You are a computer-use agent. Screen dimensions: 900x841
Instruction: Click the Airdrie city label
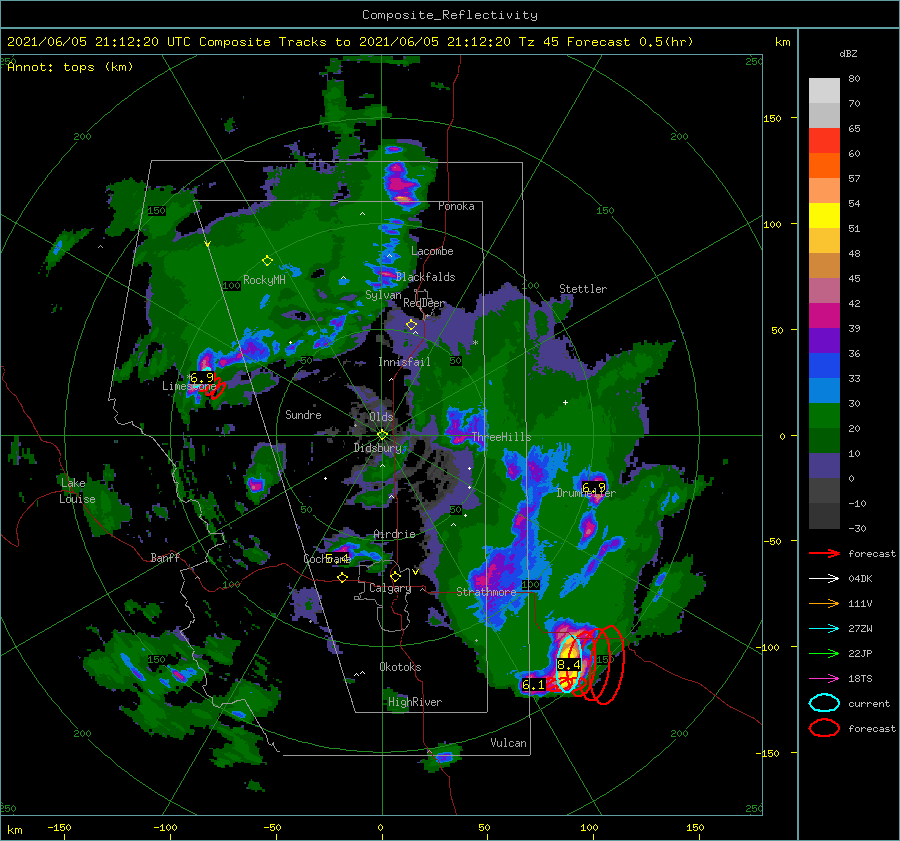coord(394,534)
